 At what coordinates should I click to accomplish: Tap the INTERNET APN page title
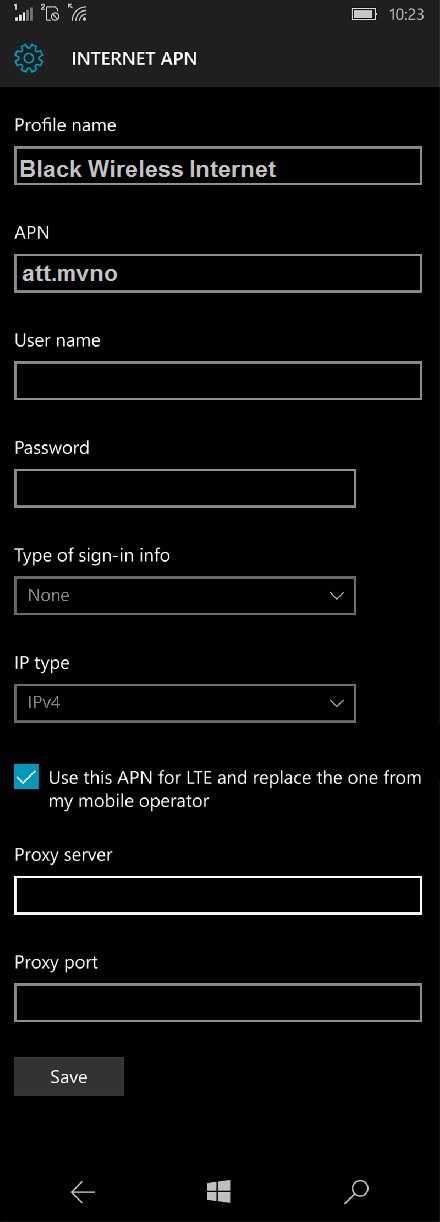click(134, 58)
